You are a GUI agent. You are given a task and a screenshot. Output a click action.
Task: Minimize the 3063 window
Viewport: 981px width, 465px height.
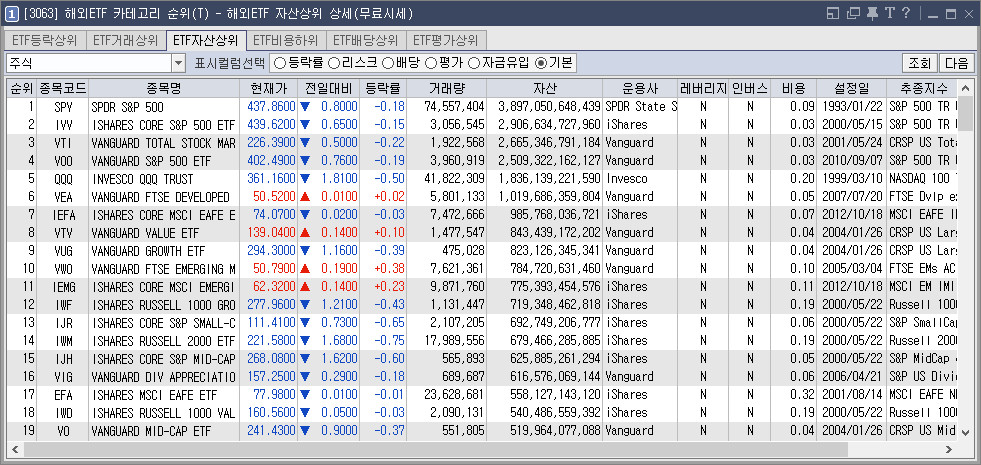click(x=933, y=14)
